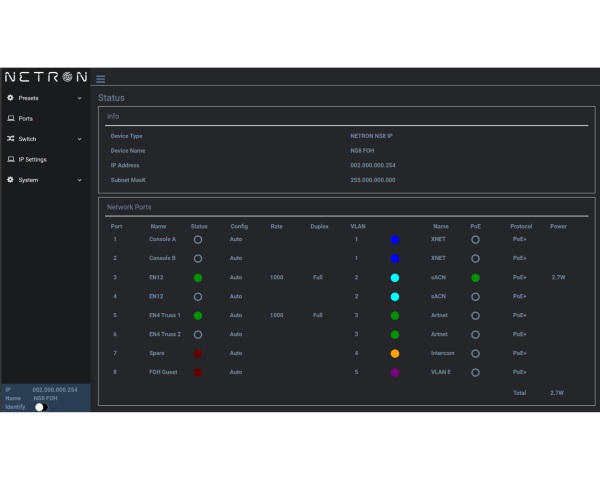Click the EN4 Truss 1 port name
This screenshot has height=480, width=600.
point(165,315)
